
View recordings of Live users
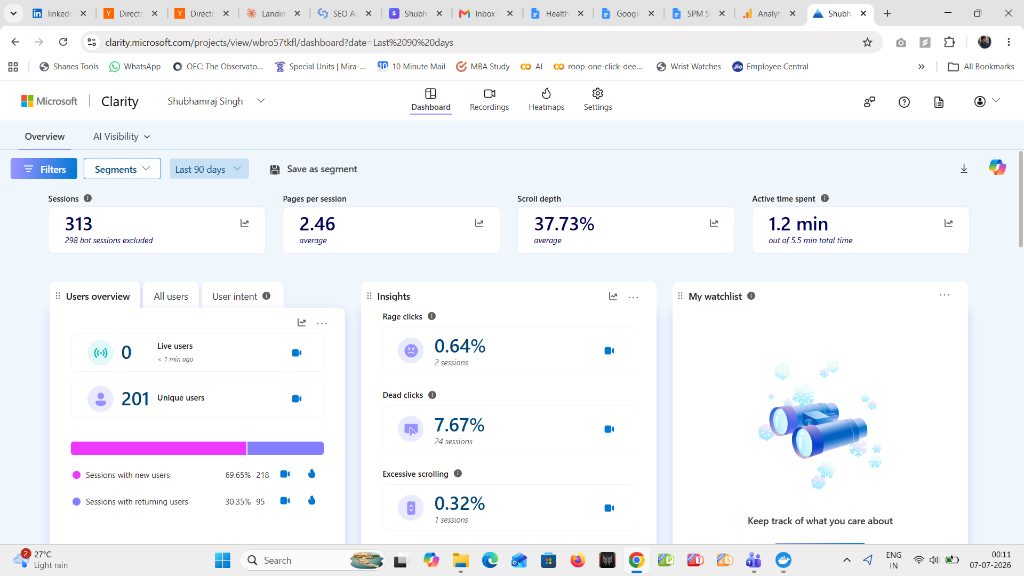coord(296,353)
